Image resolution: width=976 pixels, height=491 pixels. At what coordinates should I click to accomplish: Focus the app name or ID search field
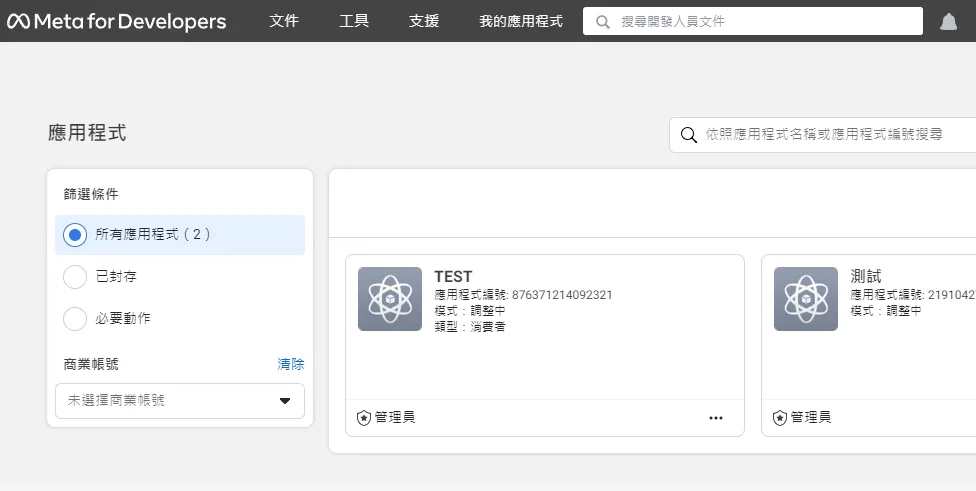(822, 134)
